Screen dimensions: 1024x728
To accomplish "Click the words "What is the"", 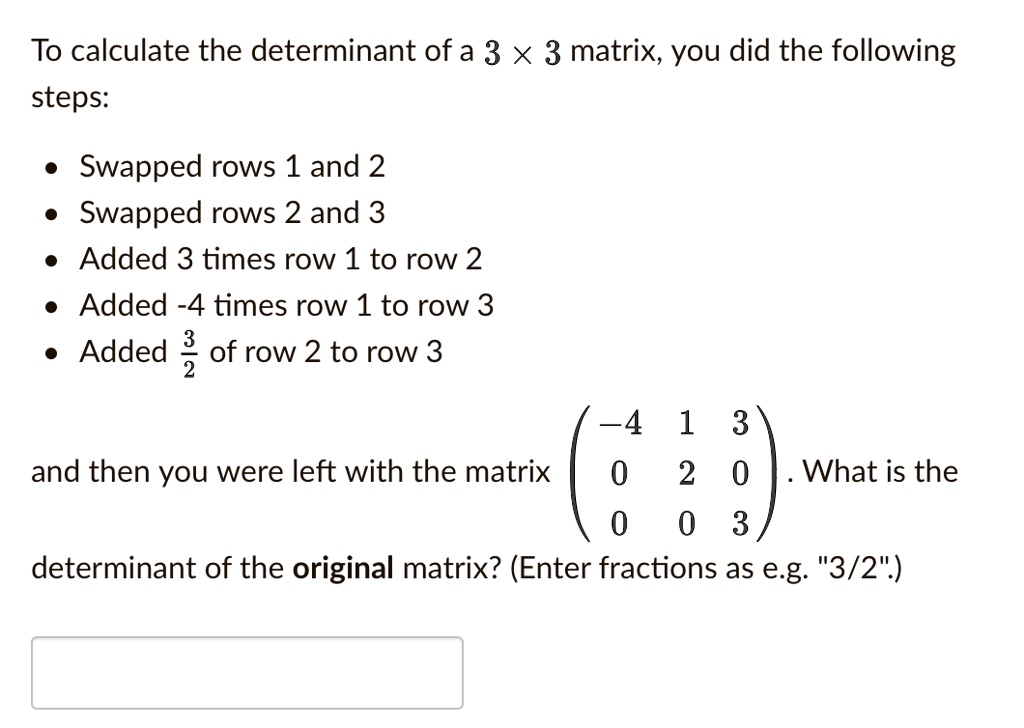I will click(880, 471).
